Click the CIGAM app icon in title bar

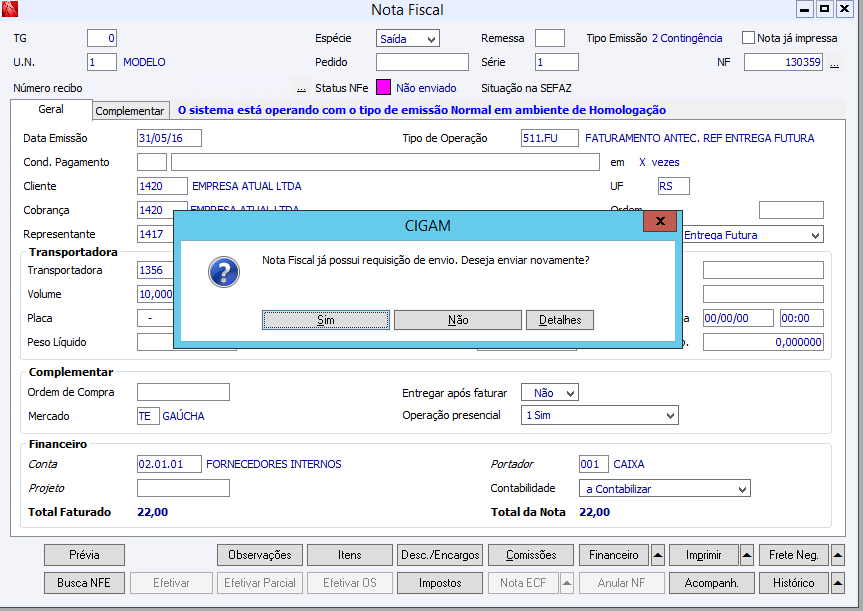(9, 8)
